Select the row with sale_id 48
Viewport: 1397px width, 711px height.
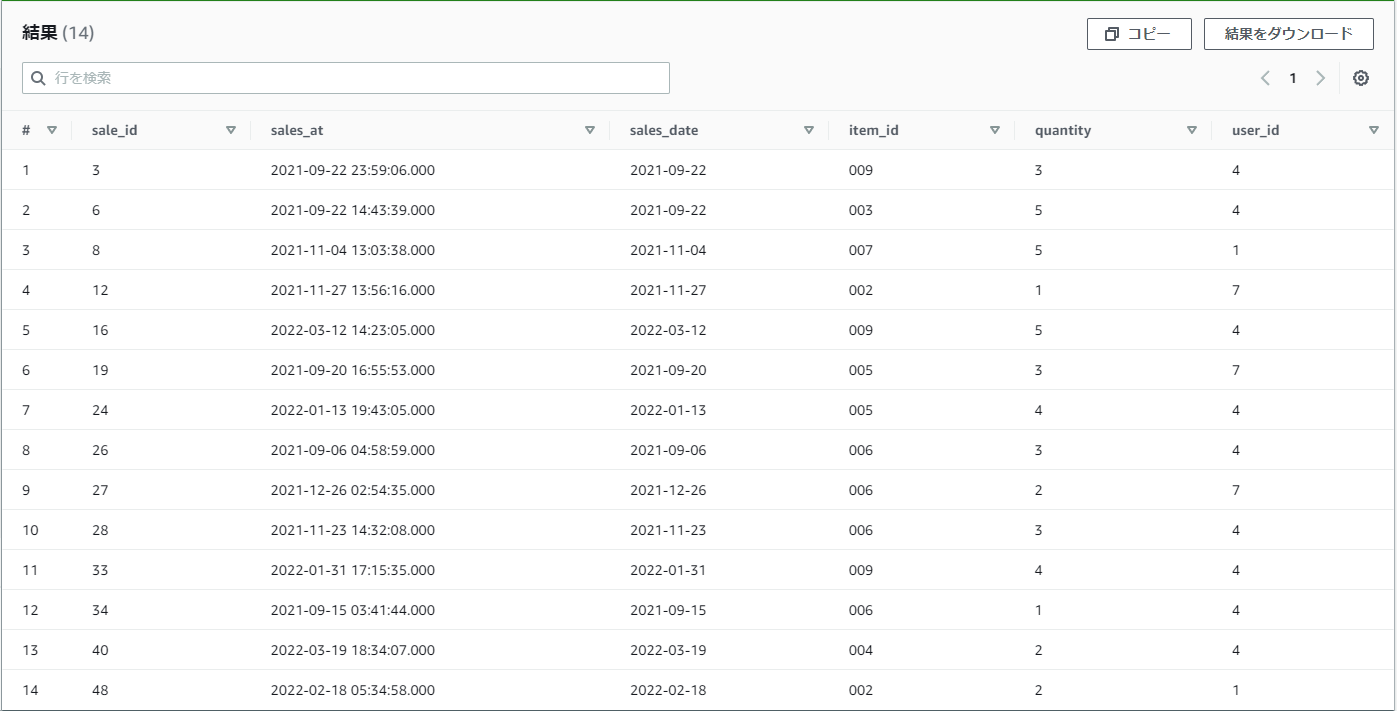[698, 690]
